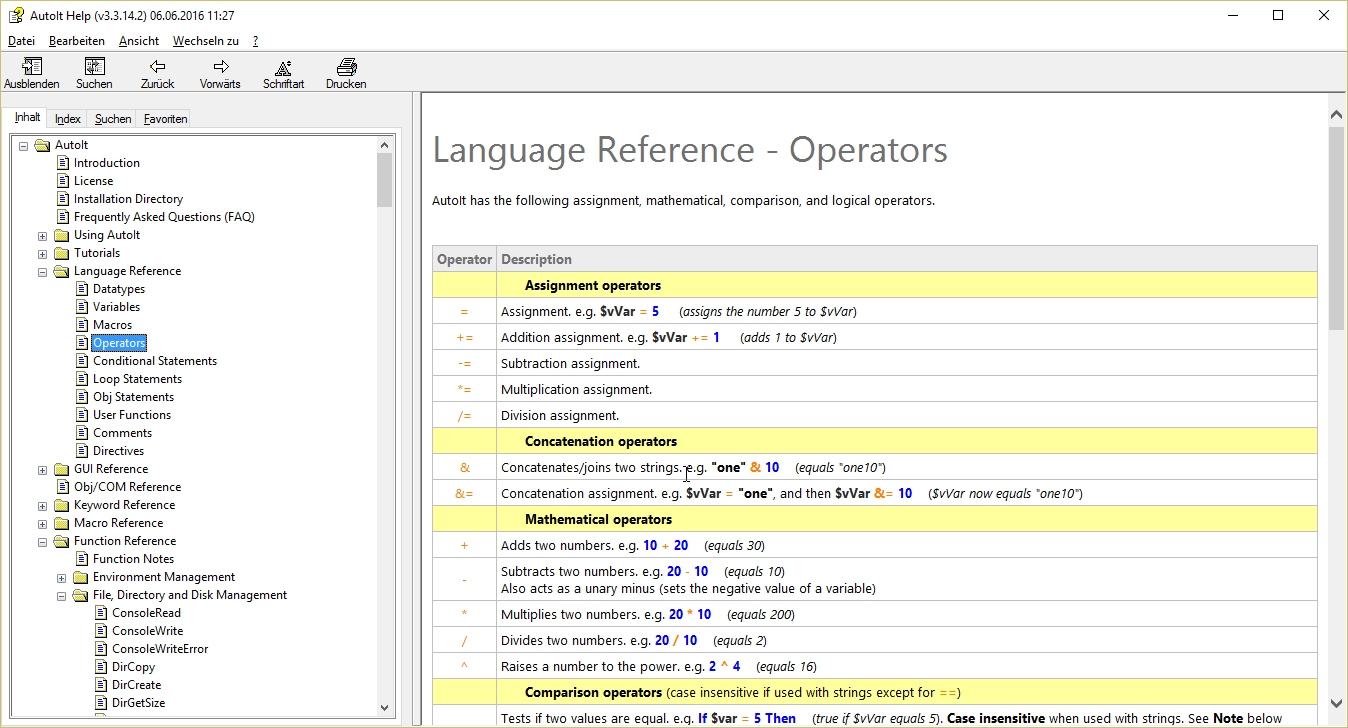
Task: Click the FAQ page icon
Action: pyautogui.click(x=64, y=217)
